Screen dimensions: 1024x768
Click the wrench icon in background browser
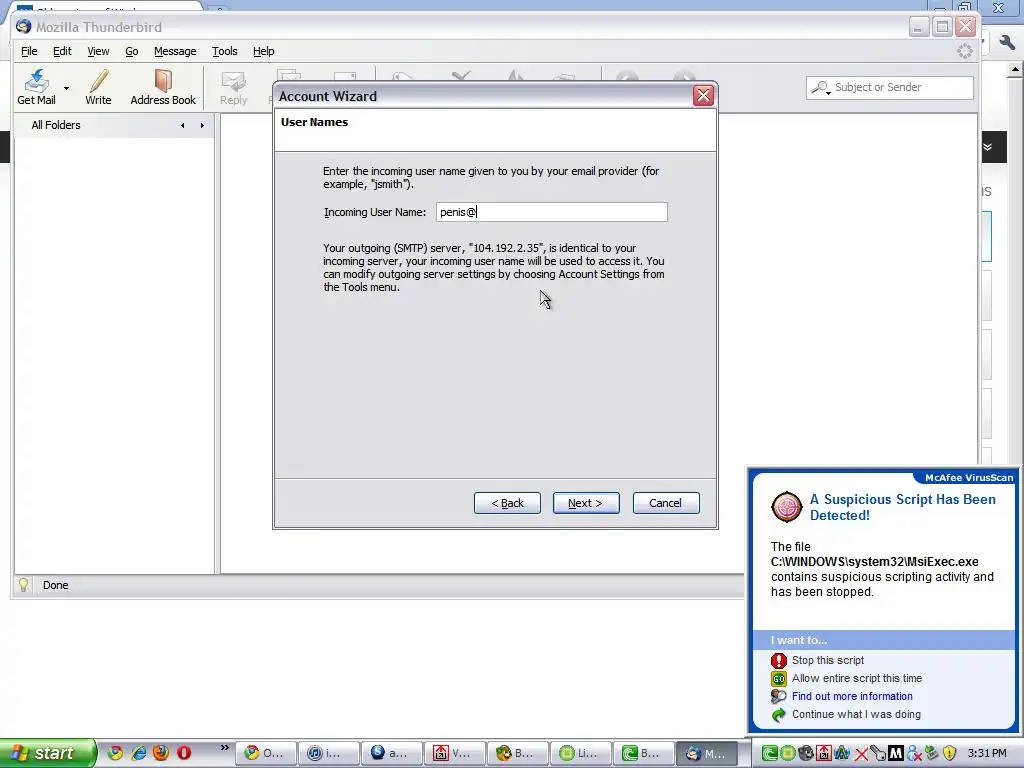point(1007,43)
